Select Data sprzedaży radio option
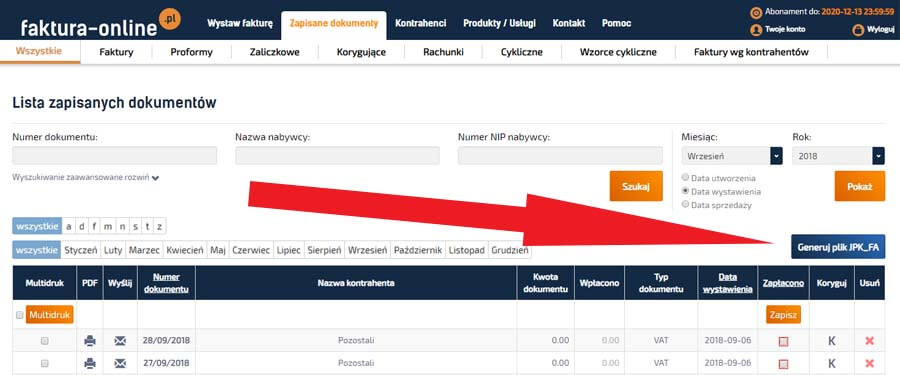The height and width of the screenshot is (375, 900). 685,204
